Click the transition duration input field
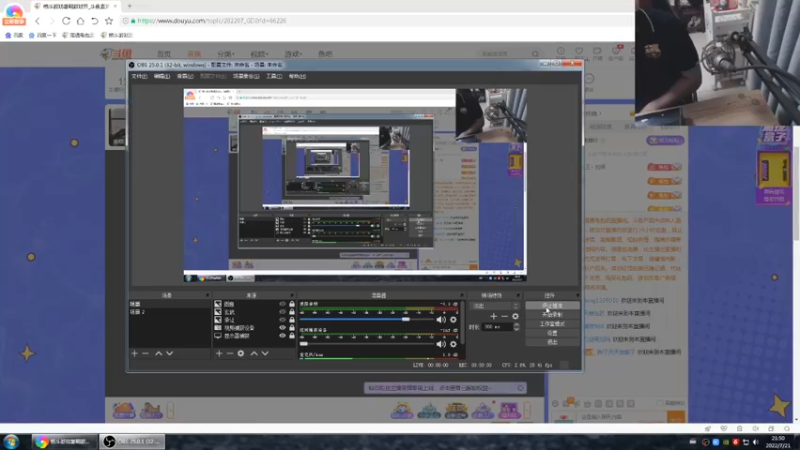Viewport: 800px width, 450px height. [497, 327]
